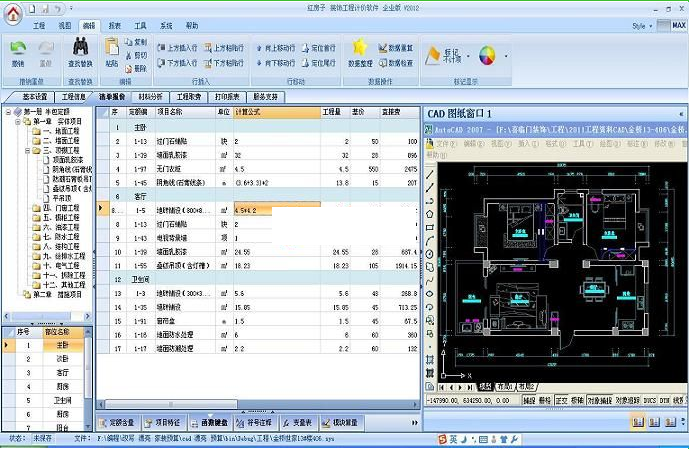Screen dimensions: 689x449
Task: Click 上方插入行 insert row above
Action: click(x=177, y=47)
